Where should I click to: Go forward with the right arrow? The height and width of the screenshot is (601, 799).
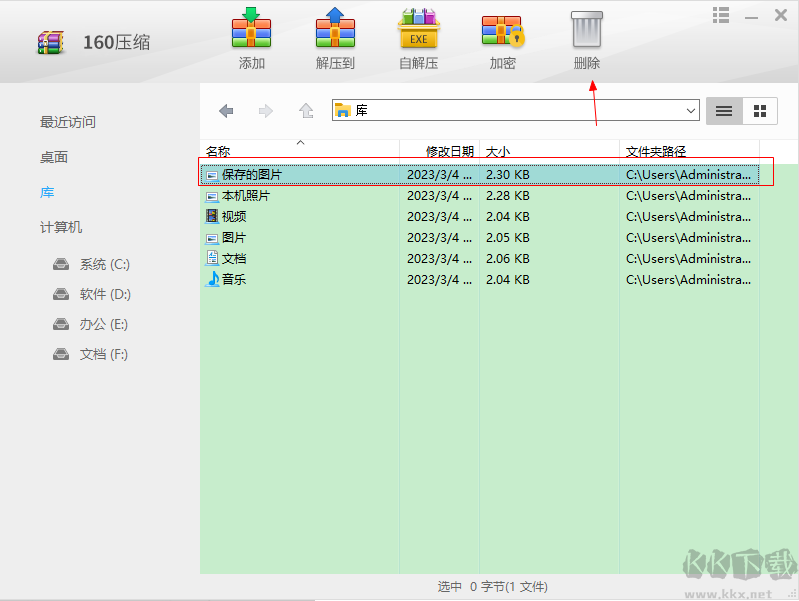pyautogui.click(x=266, y=111)
